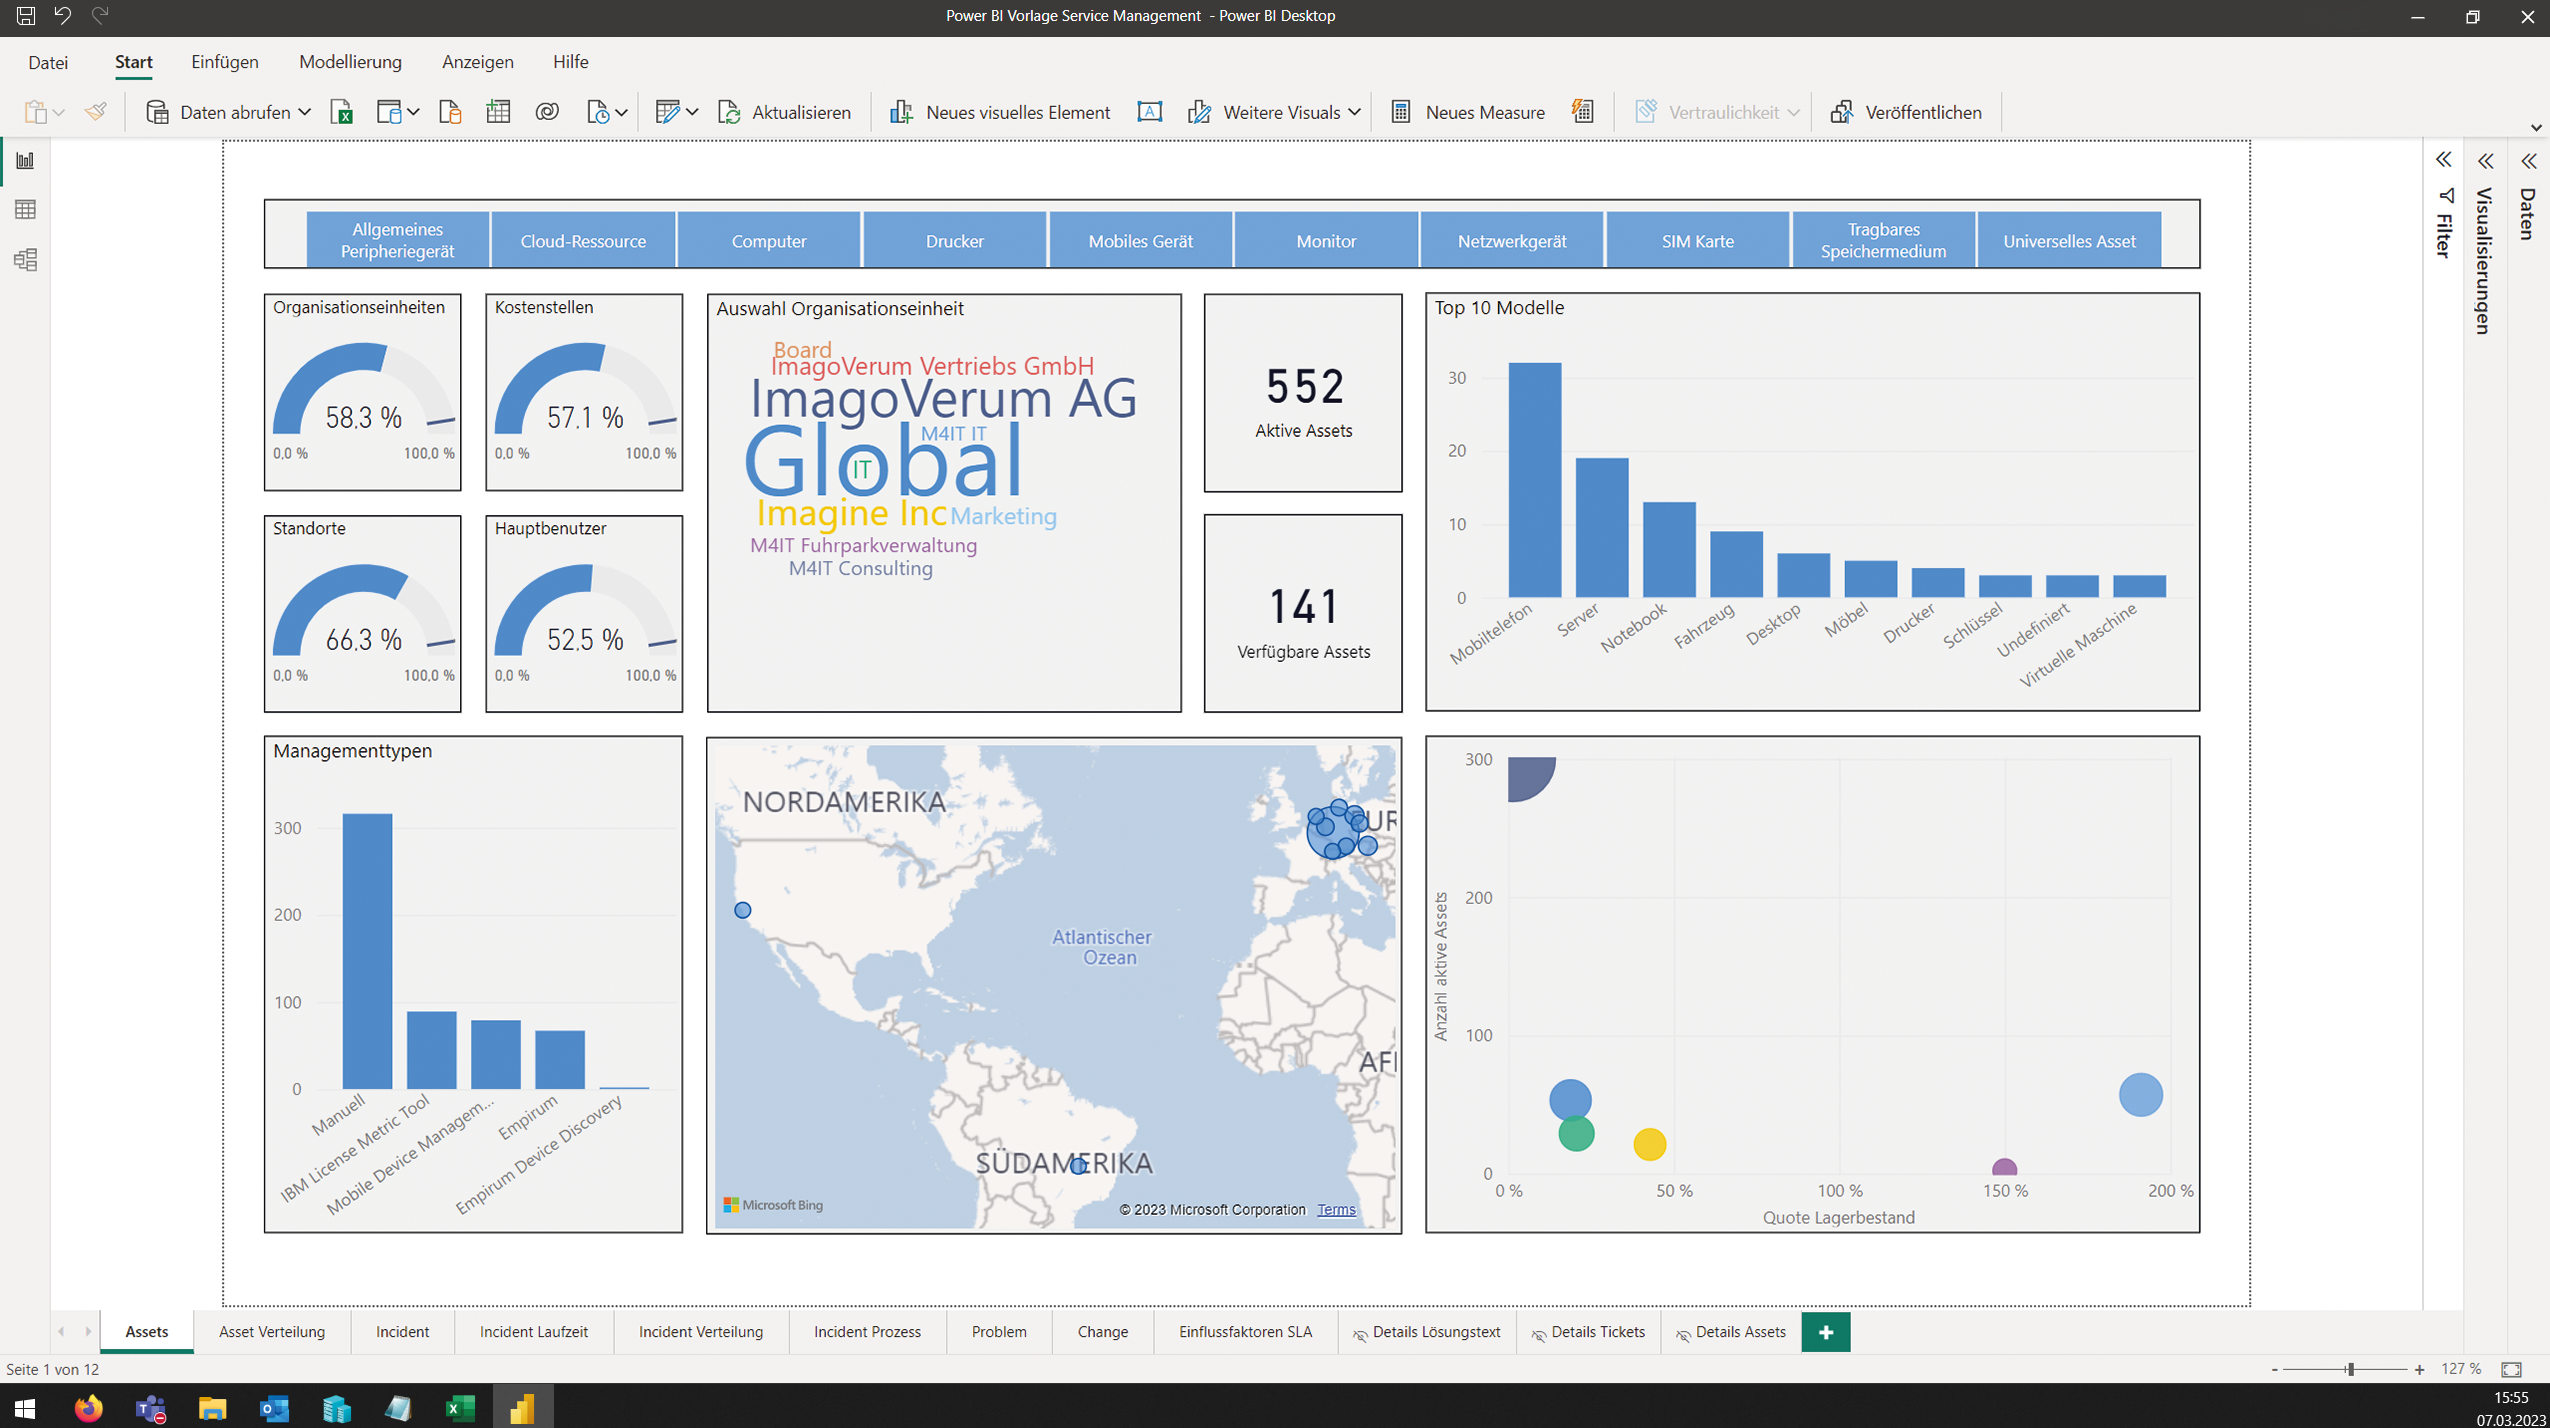Switch to the table data view

[x=26, y=210]
